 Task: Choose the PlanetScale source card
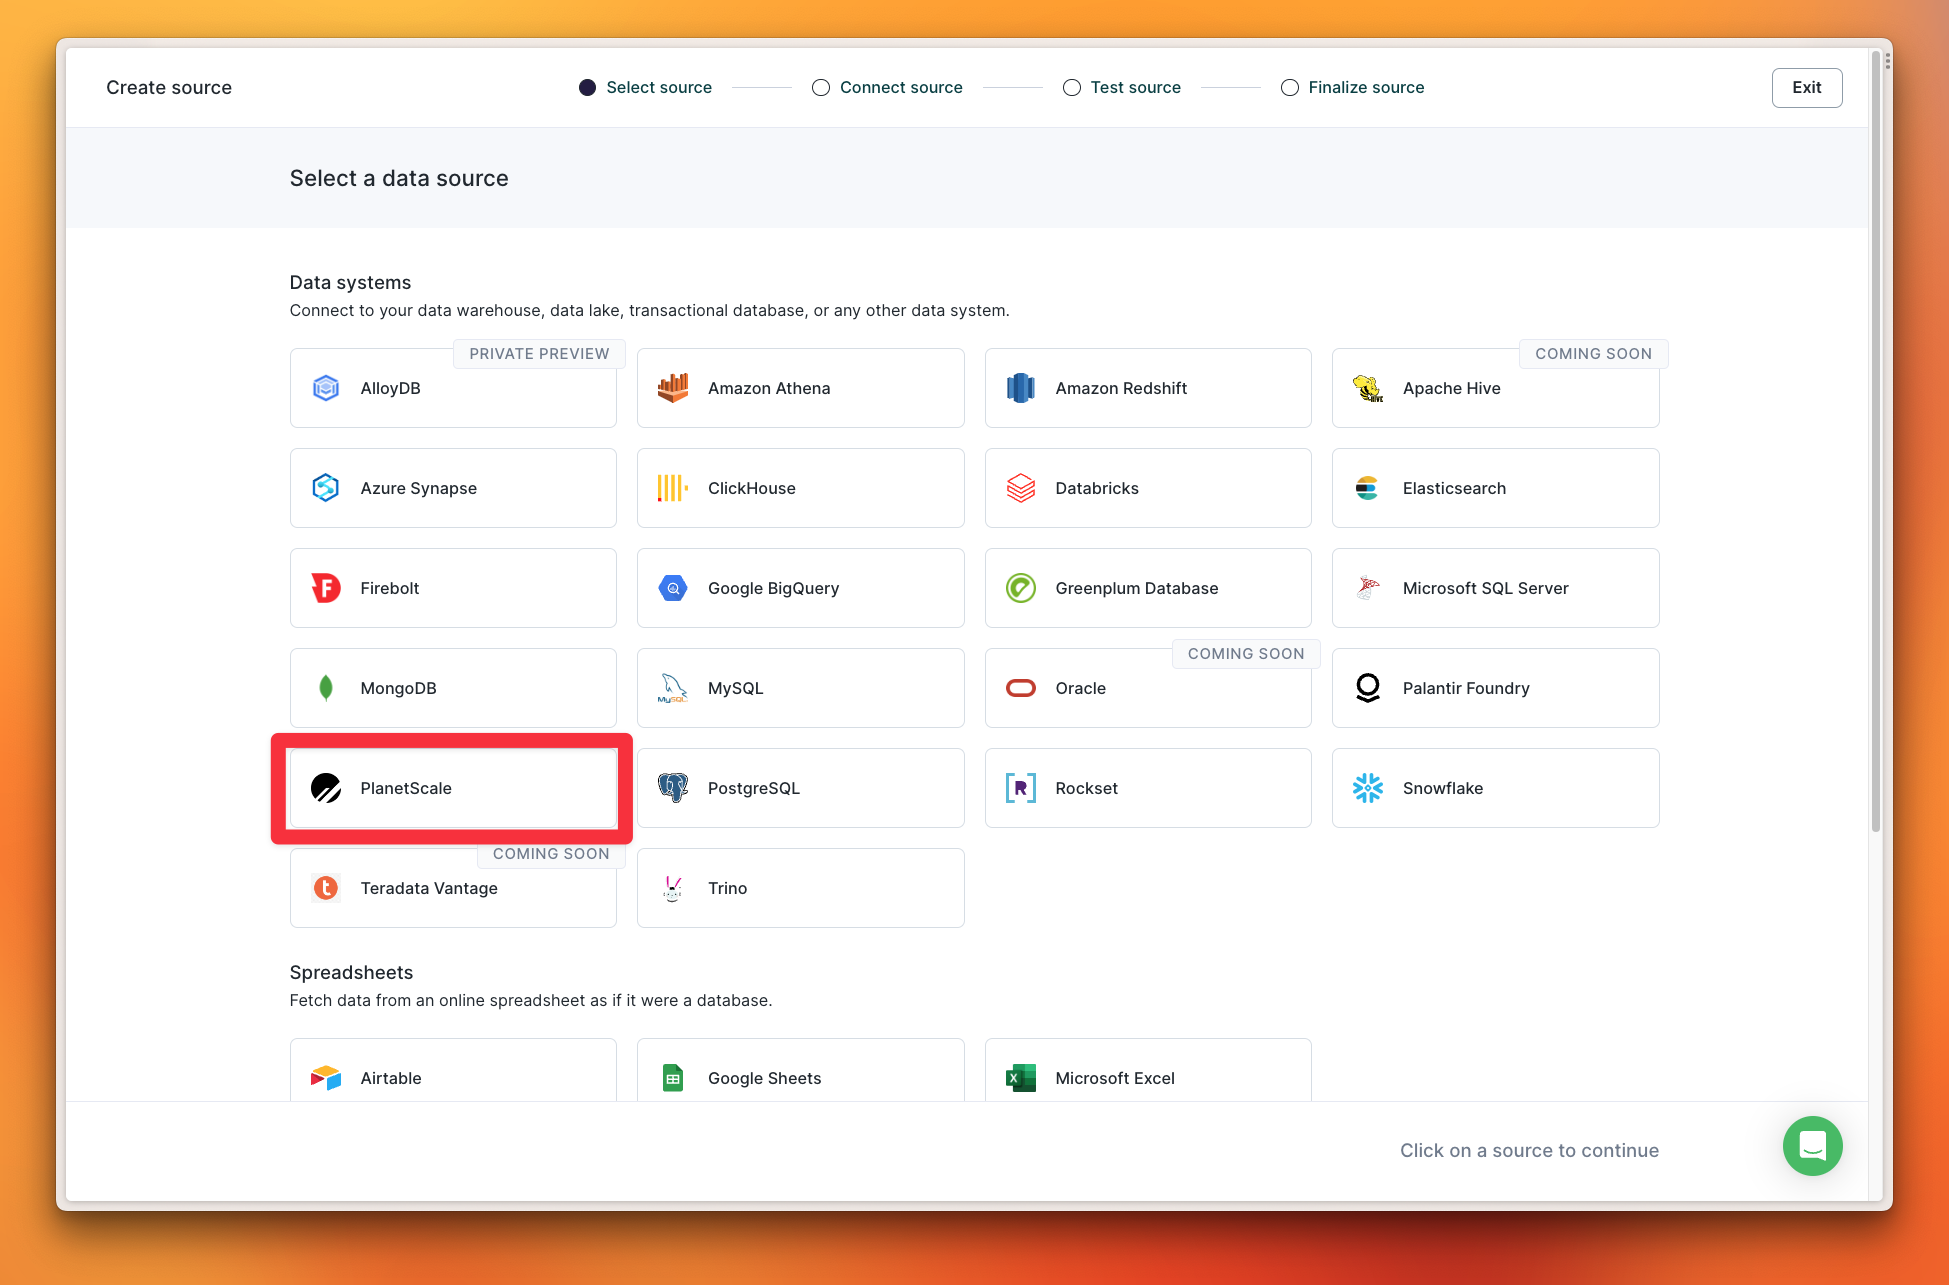[453, 788]
